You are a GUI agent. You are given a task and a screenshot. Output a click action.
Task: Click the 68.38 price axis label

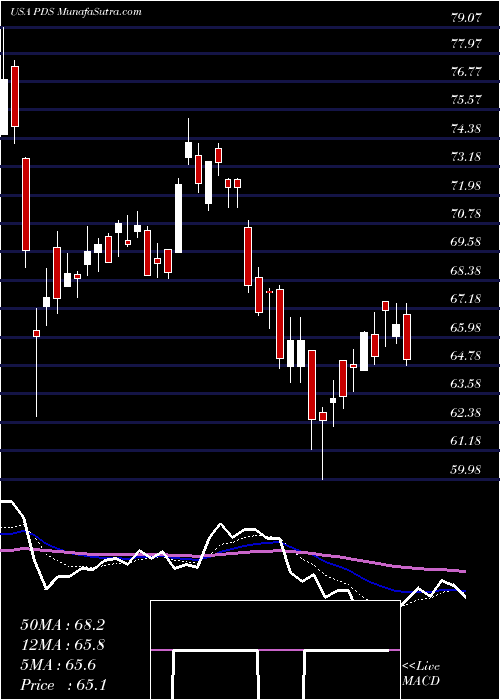pos(465,271)
